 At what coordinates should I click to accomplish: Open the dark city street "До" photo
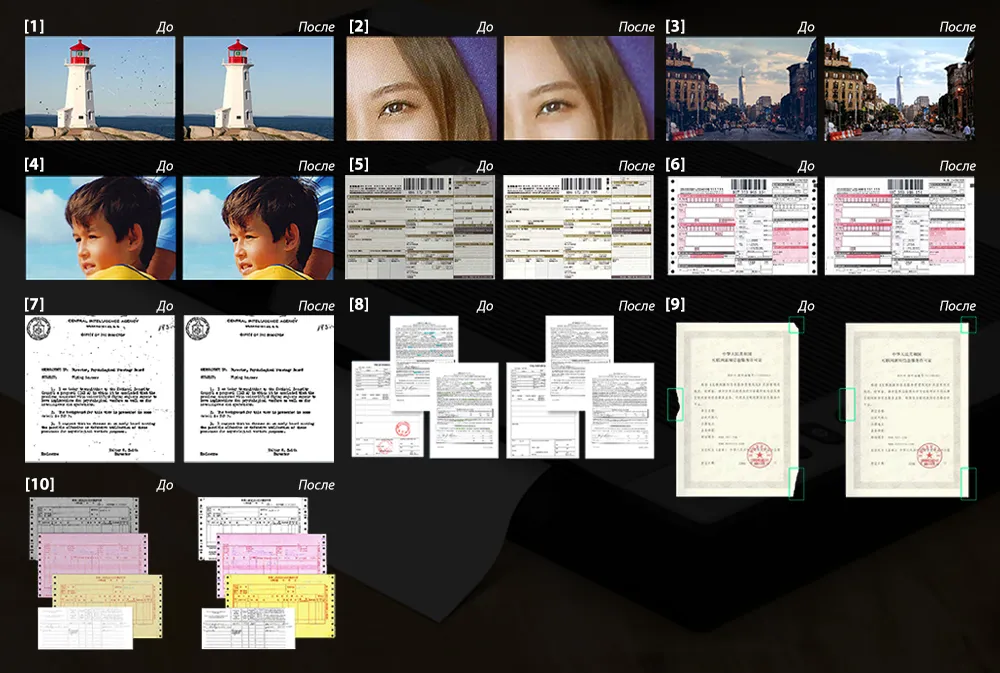click(741, 89)
